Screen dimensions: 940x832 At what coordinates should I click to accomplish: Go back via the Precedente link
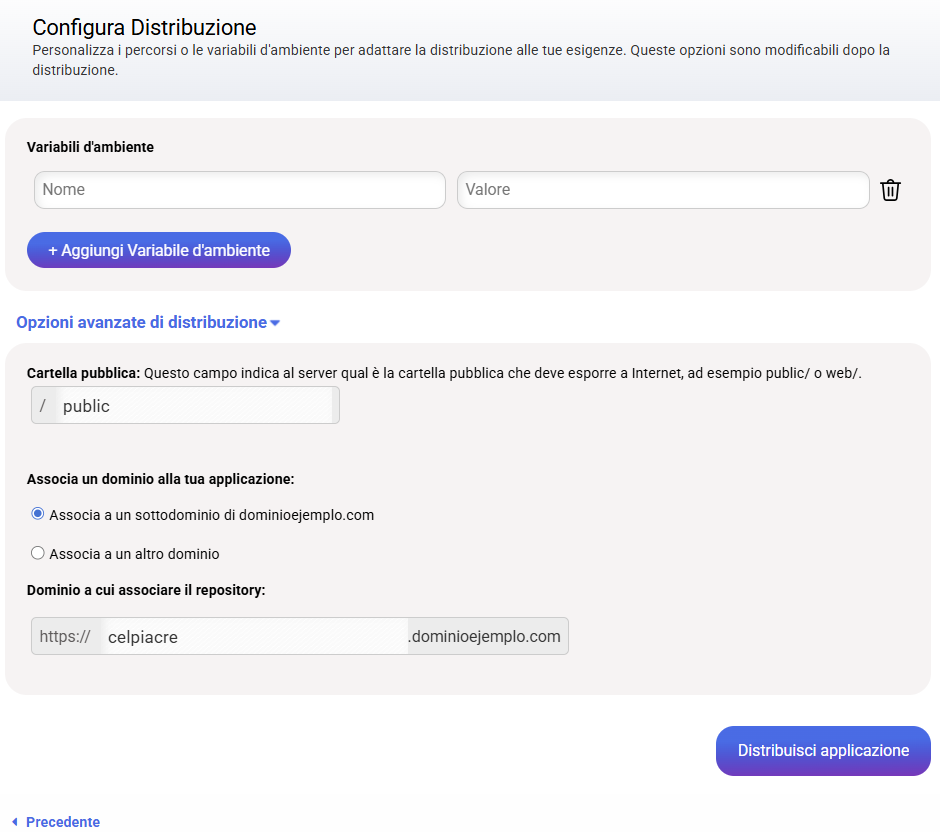62,822
